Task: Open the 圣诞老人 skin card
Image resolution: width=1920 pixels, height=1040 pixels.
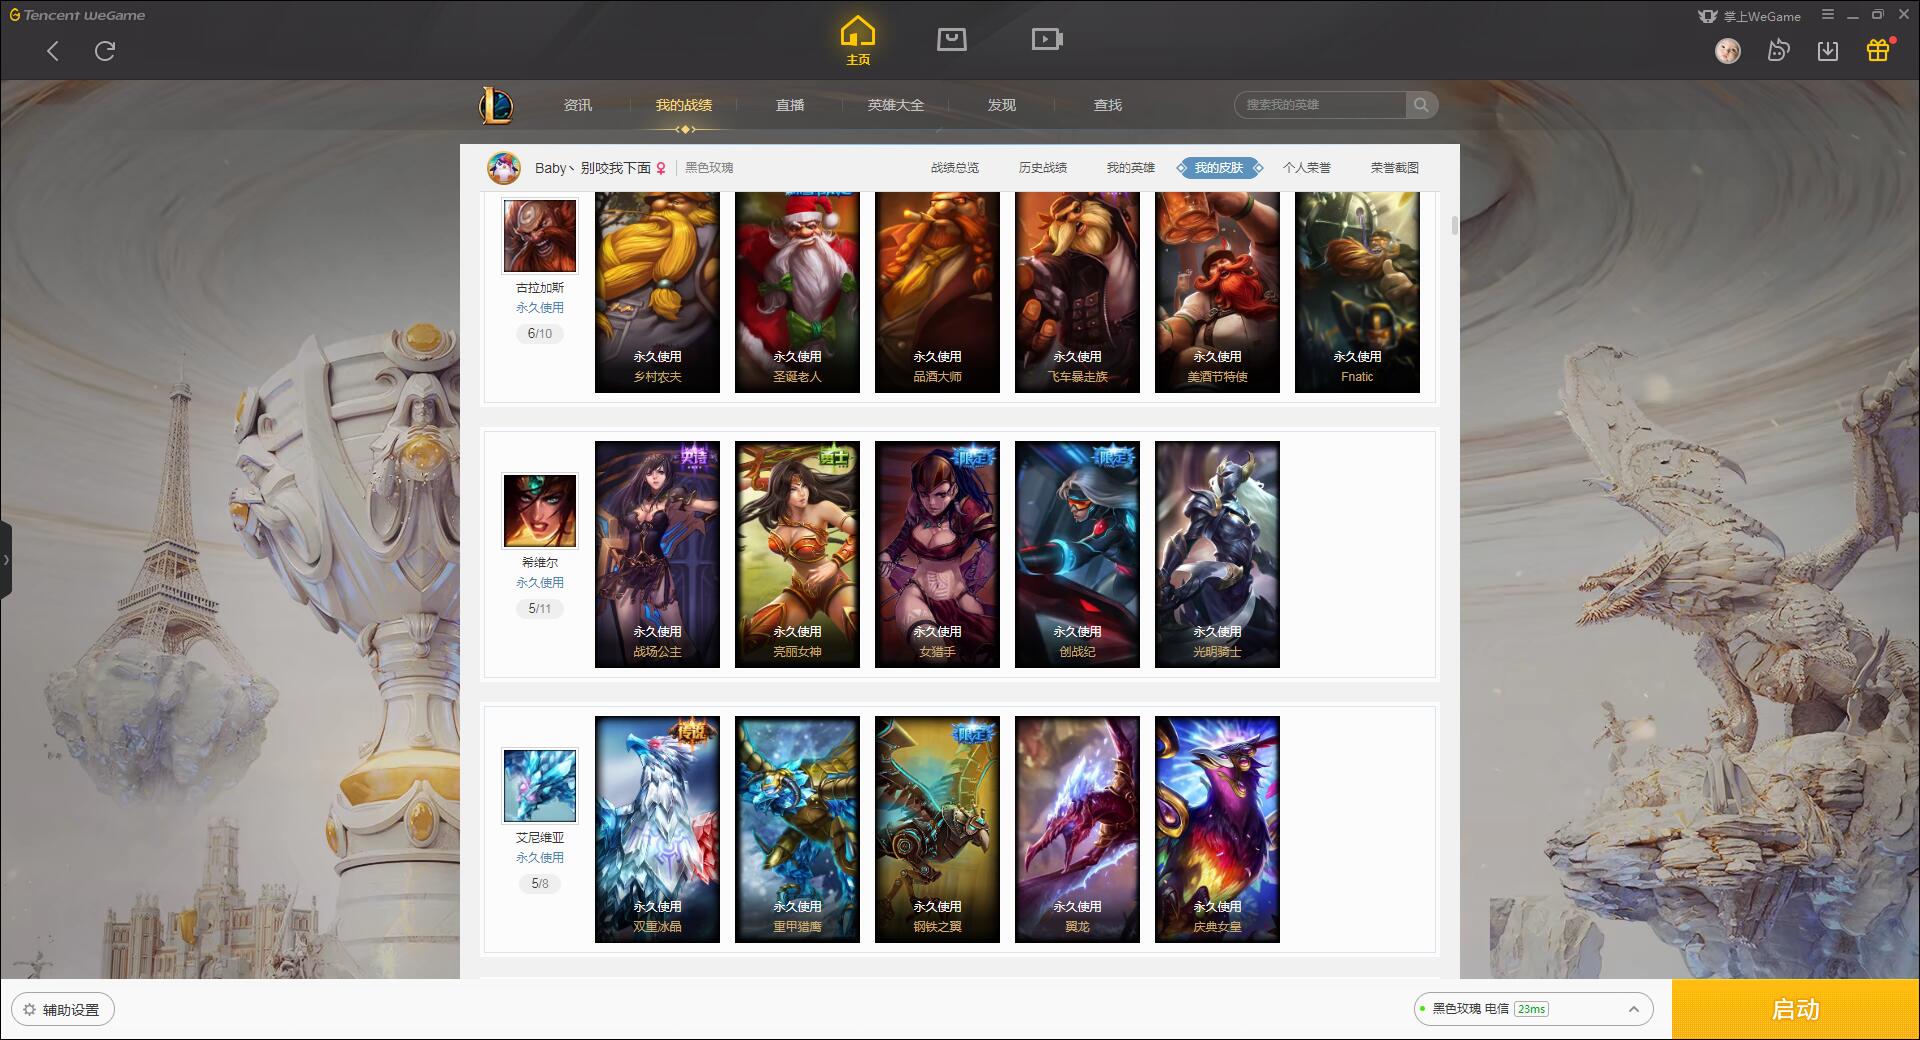Action: click(797, 292)
